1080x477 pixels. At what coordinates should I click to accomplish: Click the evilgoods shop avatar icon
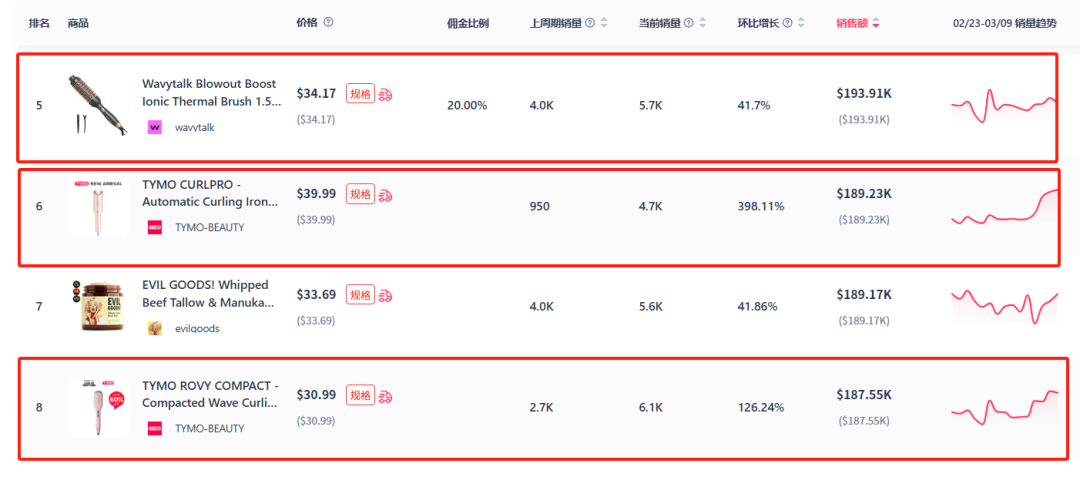(155, 328)
